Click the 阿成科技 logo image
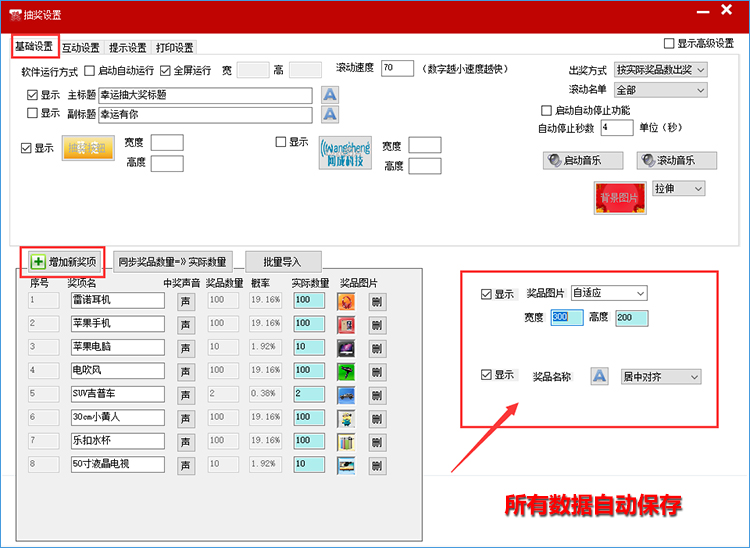750x548 pixels. (x=344, y=153)
